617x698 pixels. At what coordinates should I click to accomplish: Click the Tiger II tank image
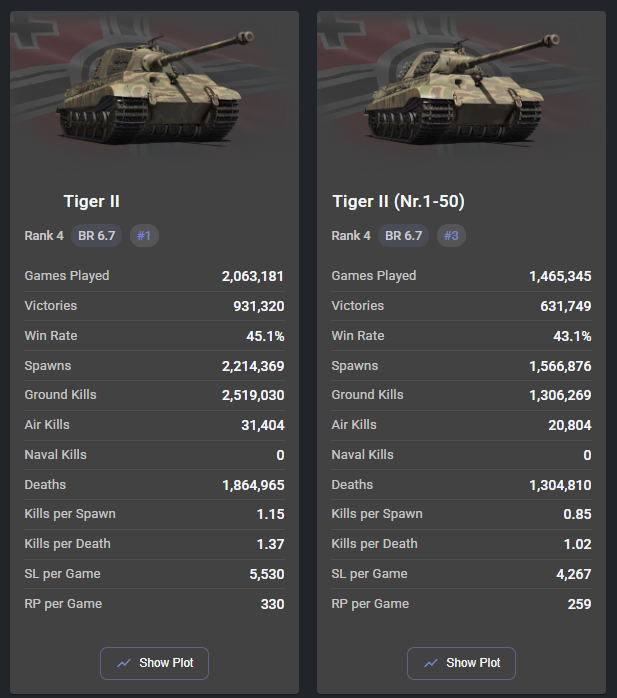pyautogui.click(x=154, y=87)
